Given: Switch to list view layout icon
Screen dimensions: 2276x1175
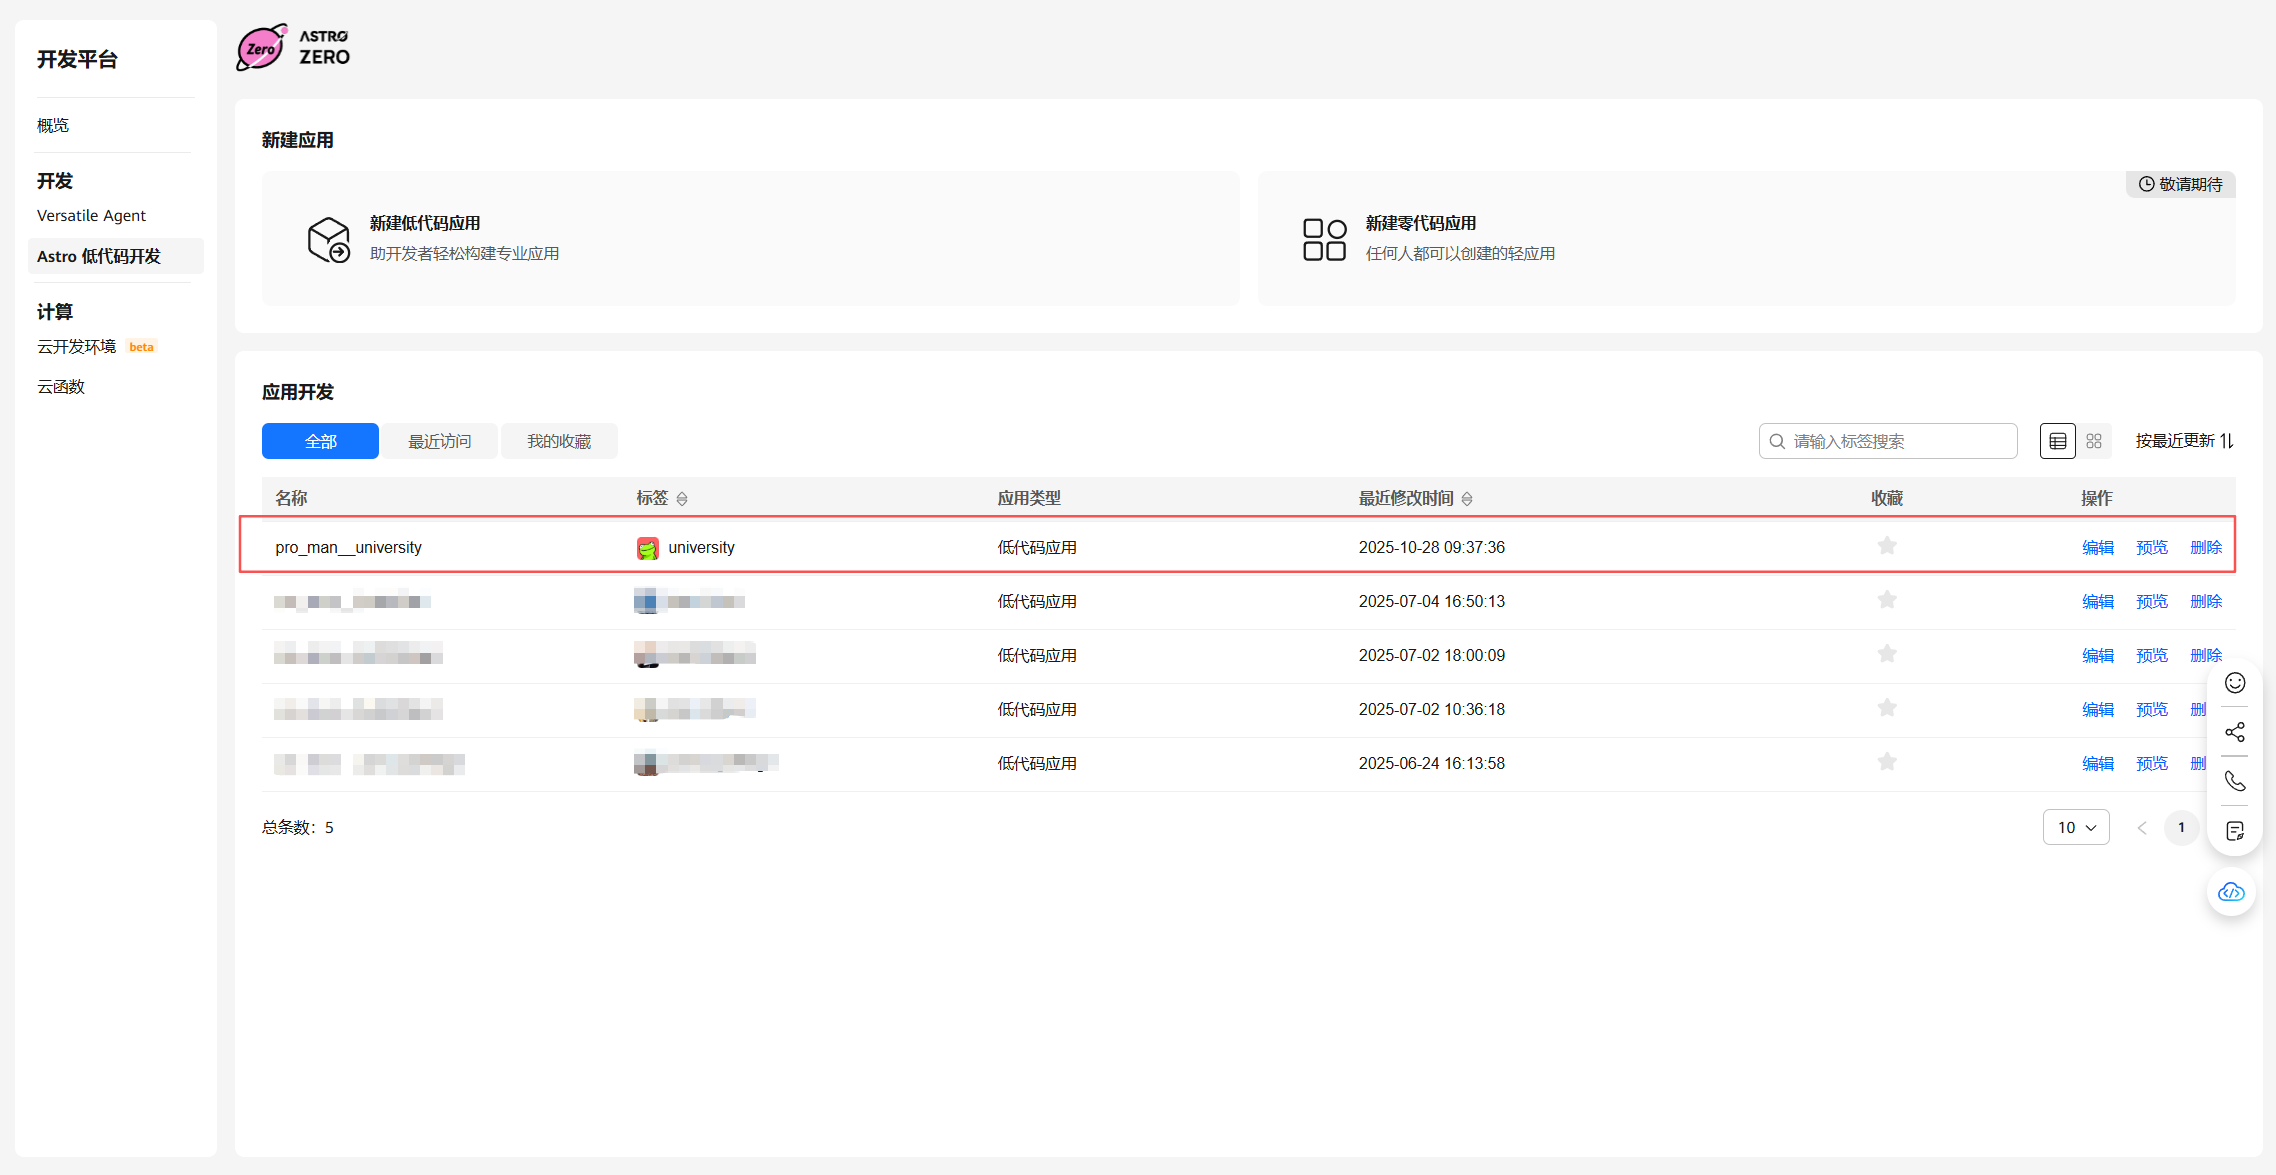Looking at the screenshot, I should pyautogui.click(x=2057, y=441).
